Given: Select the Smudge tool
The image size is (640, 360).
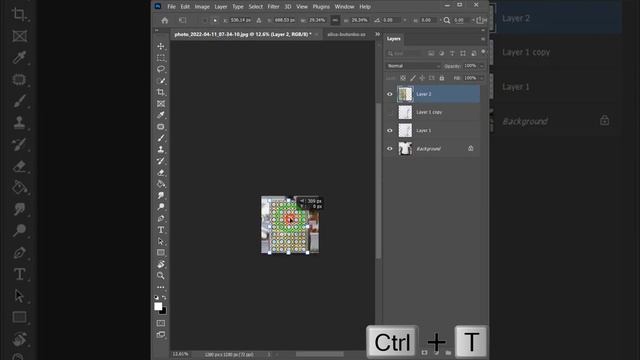Looking at the screenshot, I should click(x=161, y=196).
